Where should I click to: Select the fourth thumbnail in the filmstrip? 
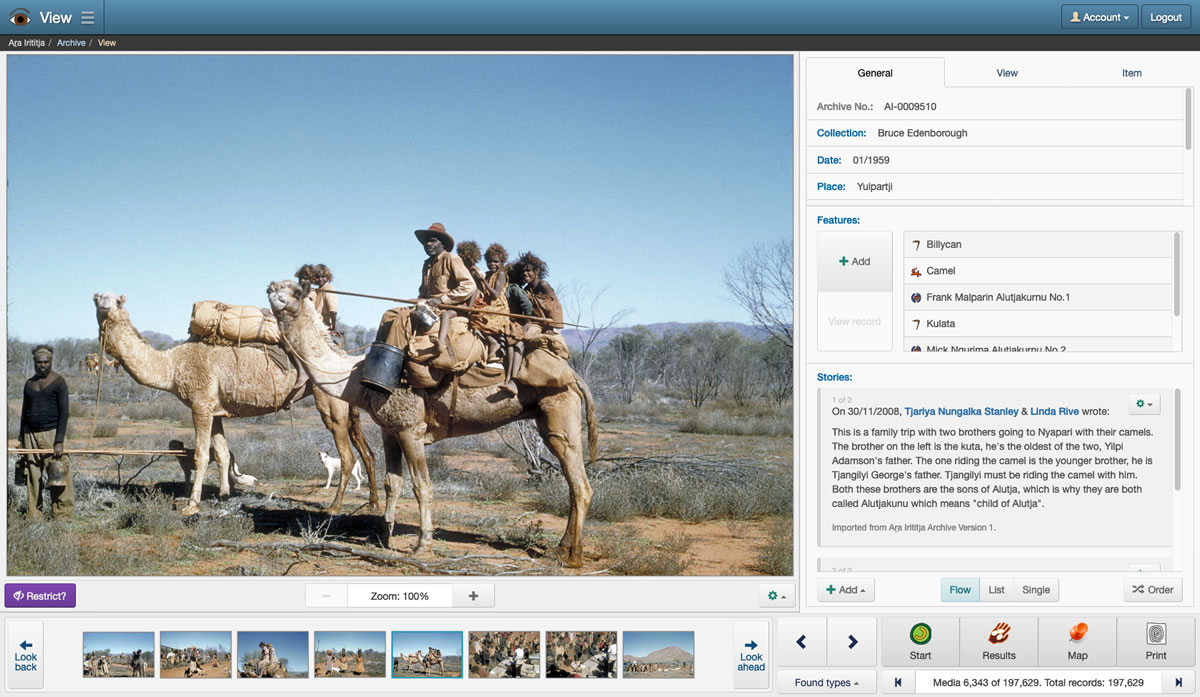pyautogui.click(x=350, y=655)
